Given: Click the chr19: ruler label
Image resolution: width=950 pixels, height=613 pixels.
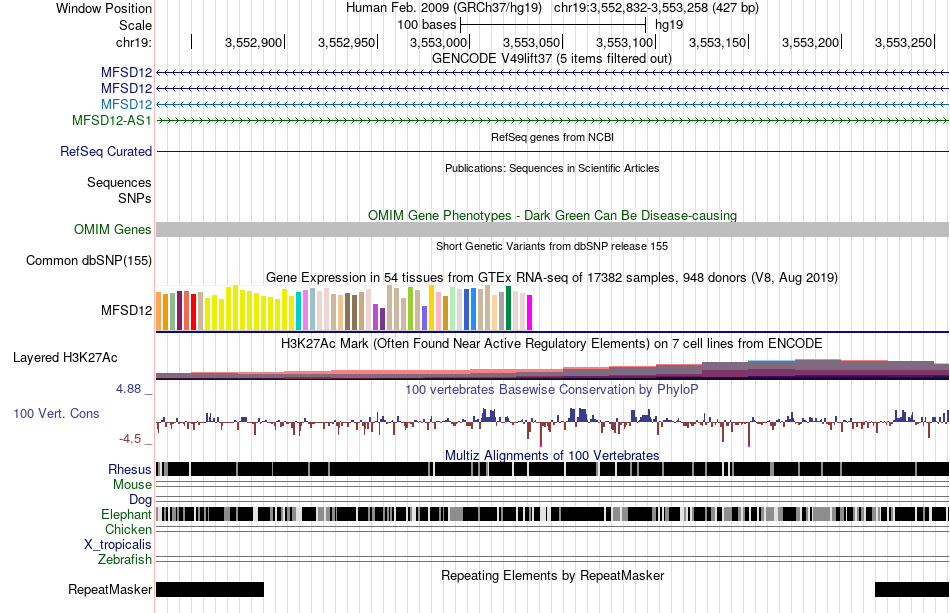Looking at the screenshot, I should pyautogui.click(x=133, y=42).
